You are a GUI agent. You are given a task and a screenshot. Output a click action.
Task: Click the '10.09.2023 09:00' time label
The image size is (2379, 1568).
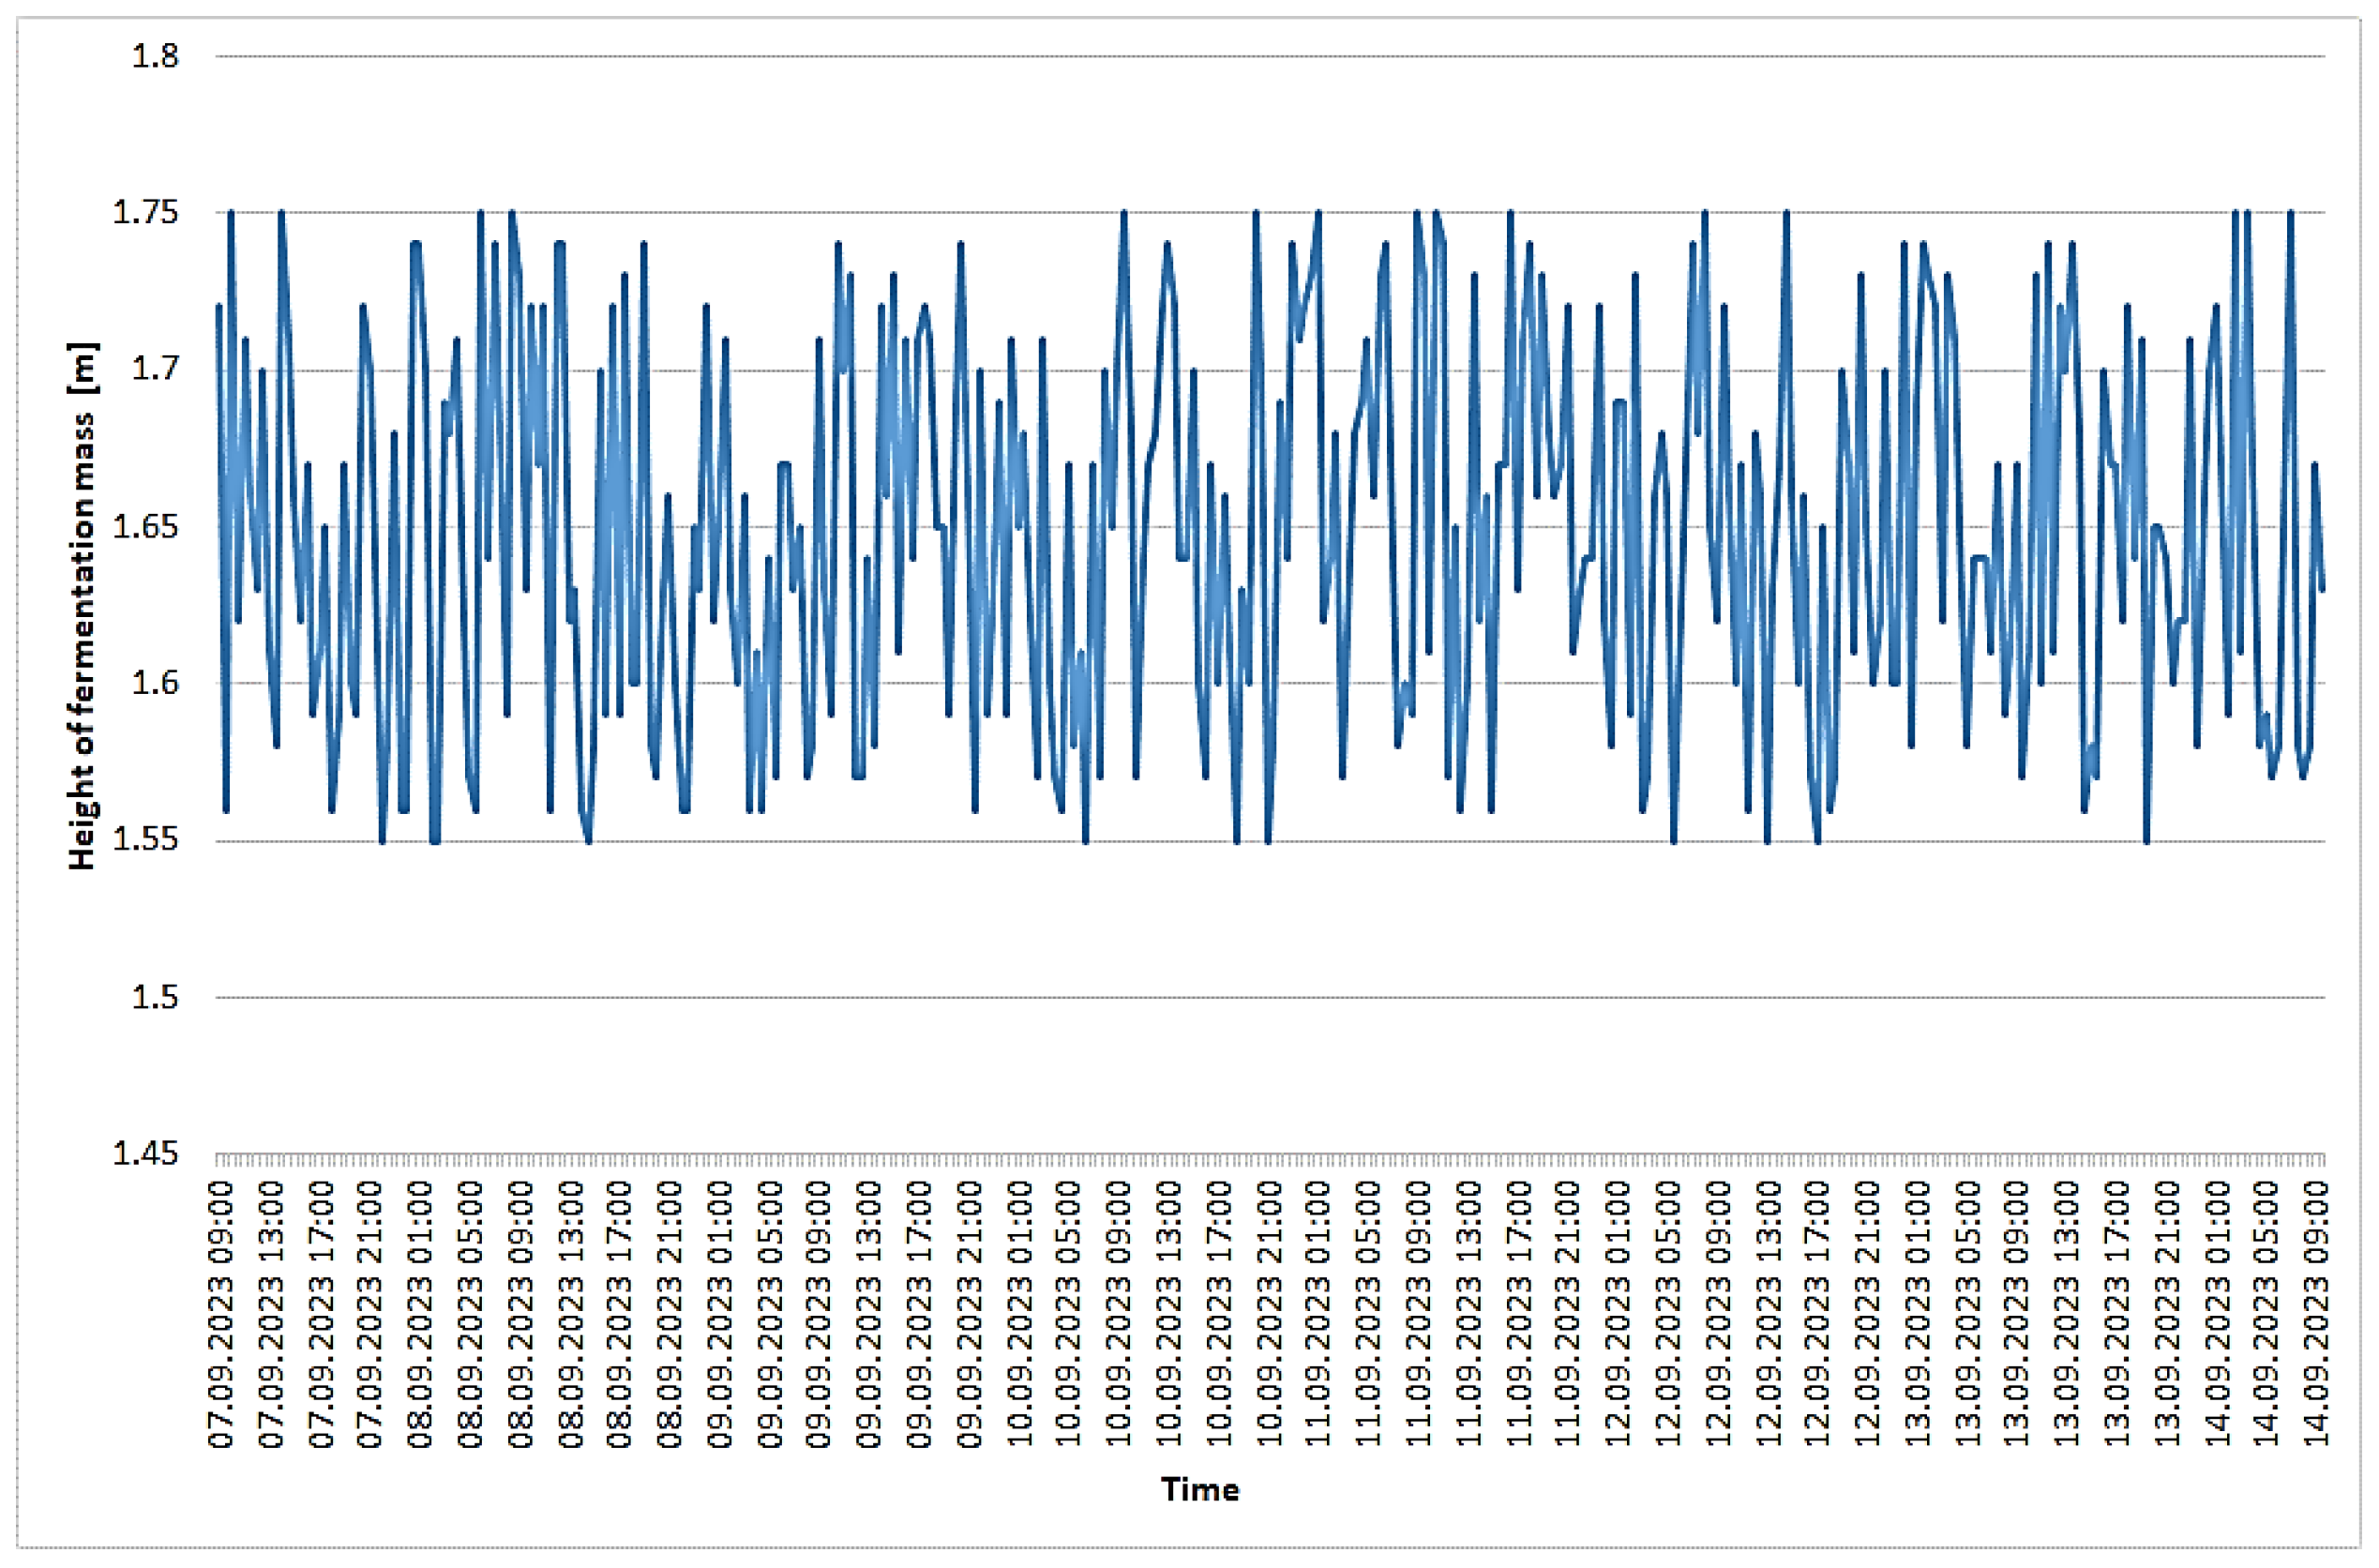1119,1313
